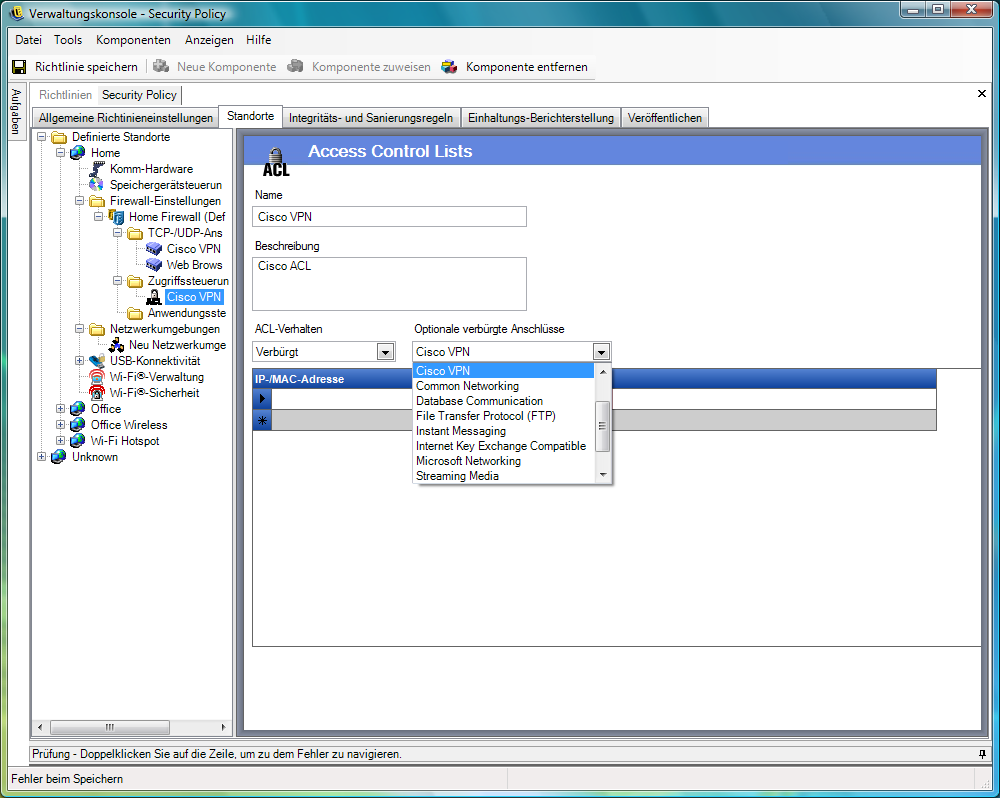Switch to Einhaltungs-Berichterstellung tab
This screenshot has width=1000, height=798.
pos(541,118)
